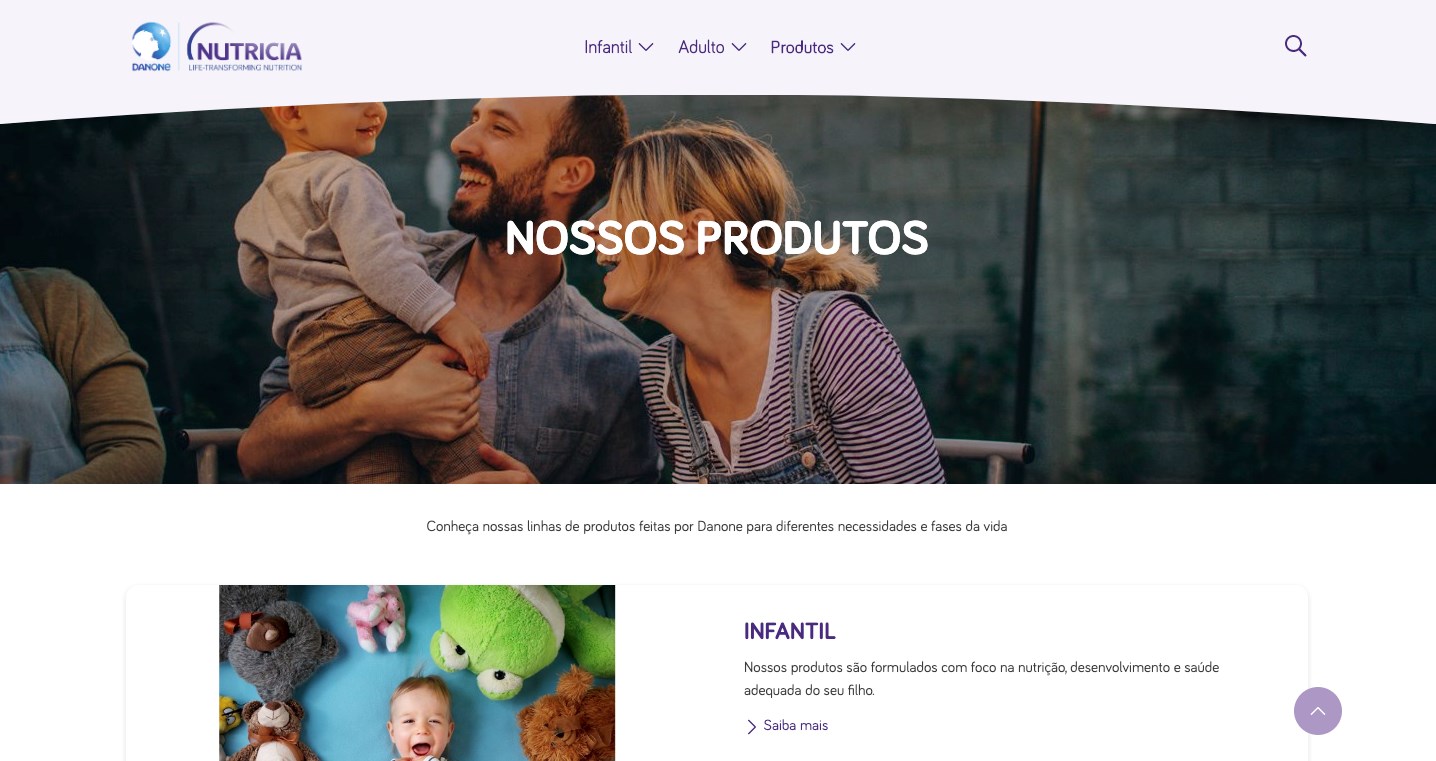Image resolution: width=1436 pixels, height=761 pixels.
Task: Expand the chevron next to Adulto
Action: (739, 47)
